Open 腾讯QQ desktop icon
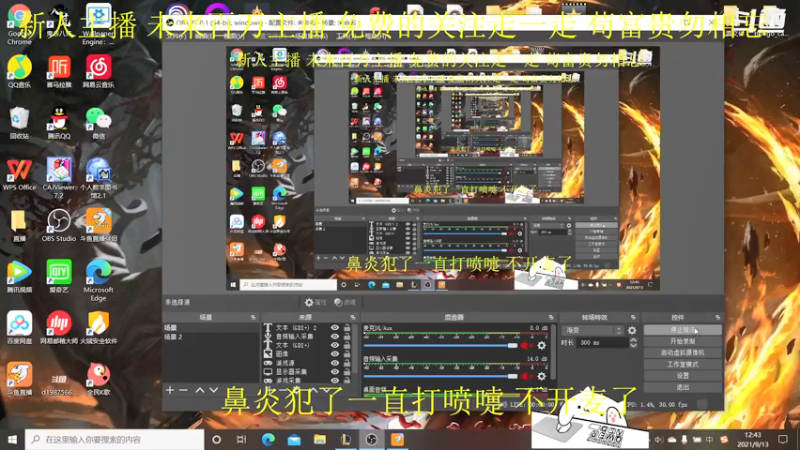 pyautogui.click(x=59, y=123)
